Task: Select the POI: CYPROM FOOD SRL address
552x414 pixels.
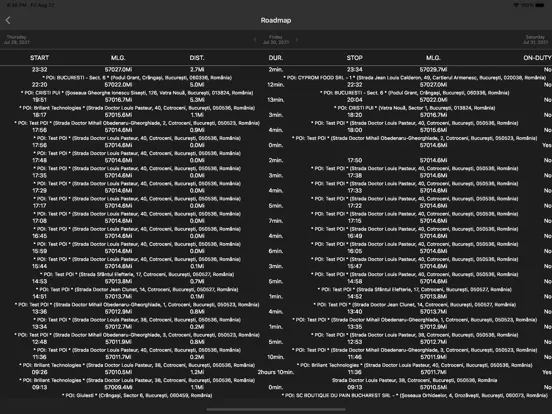Action: 415,77
